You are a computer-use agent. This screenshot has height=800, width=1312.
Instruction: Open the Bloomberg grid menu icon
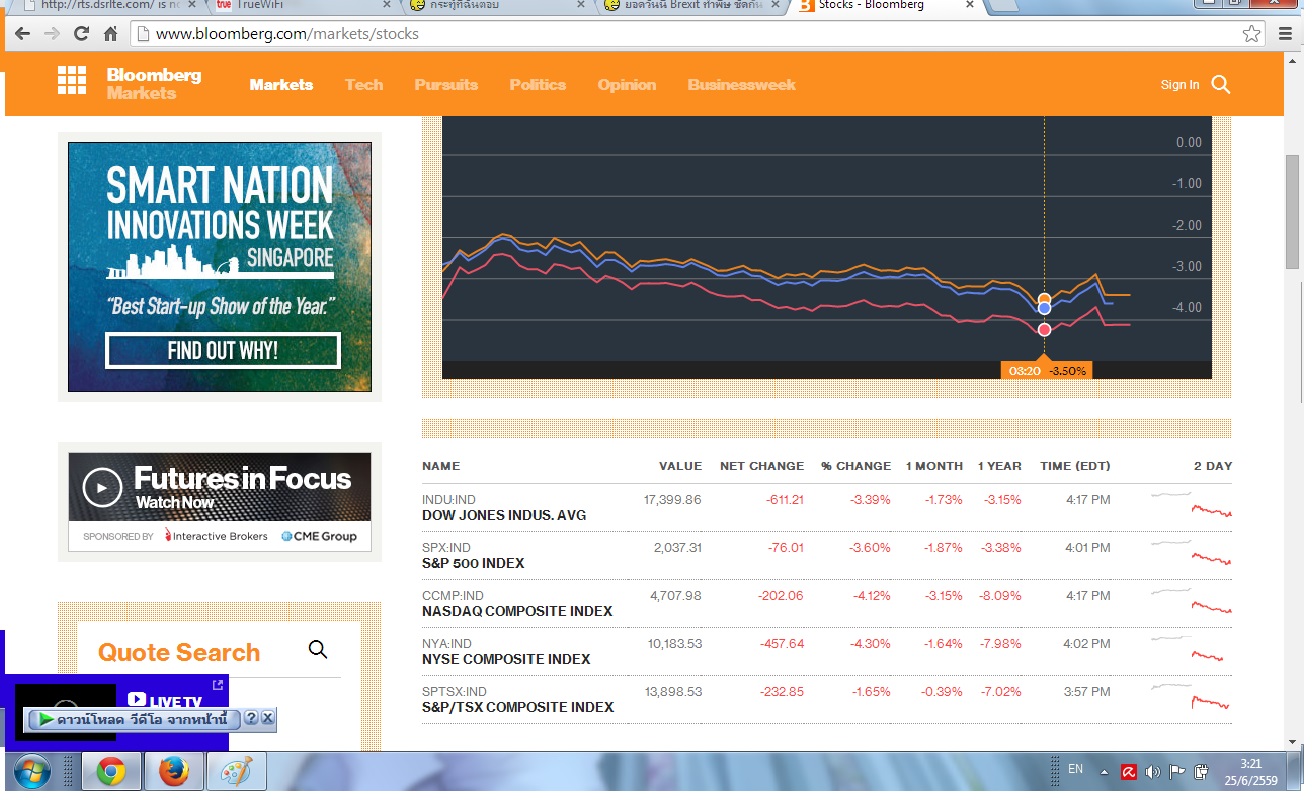(x=72, y=80)
